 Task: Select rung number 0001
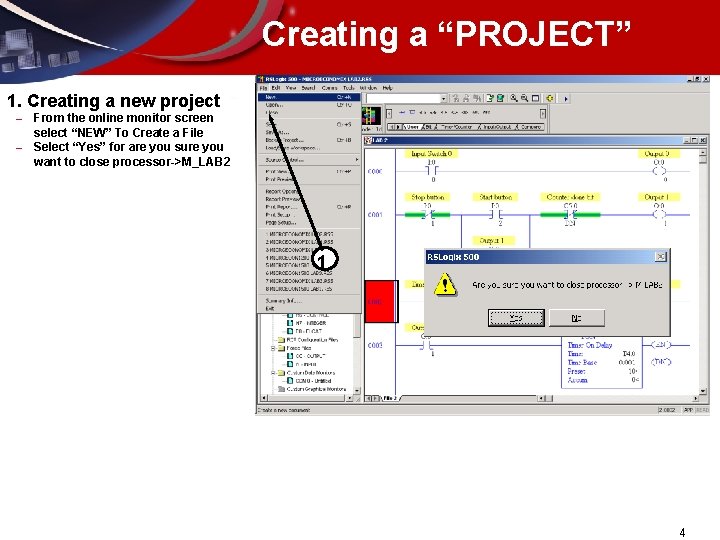coord(375,214)
